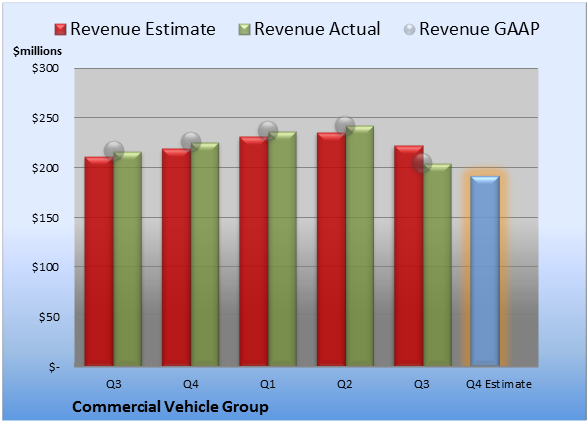Select the 'Revenue GAAP' legend label
This screenshot has height=422, width=588.
click(x=479, y=29)
